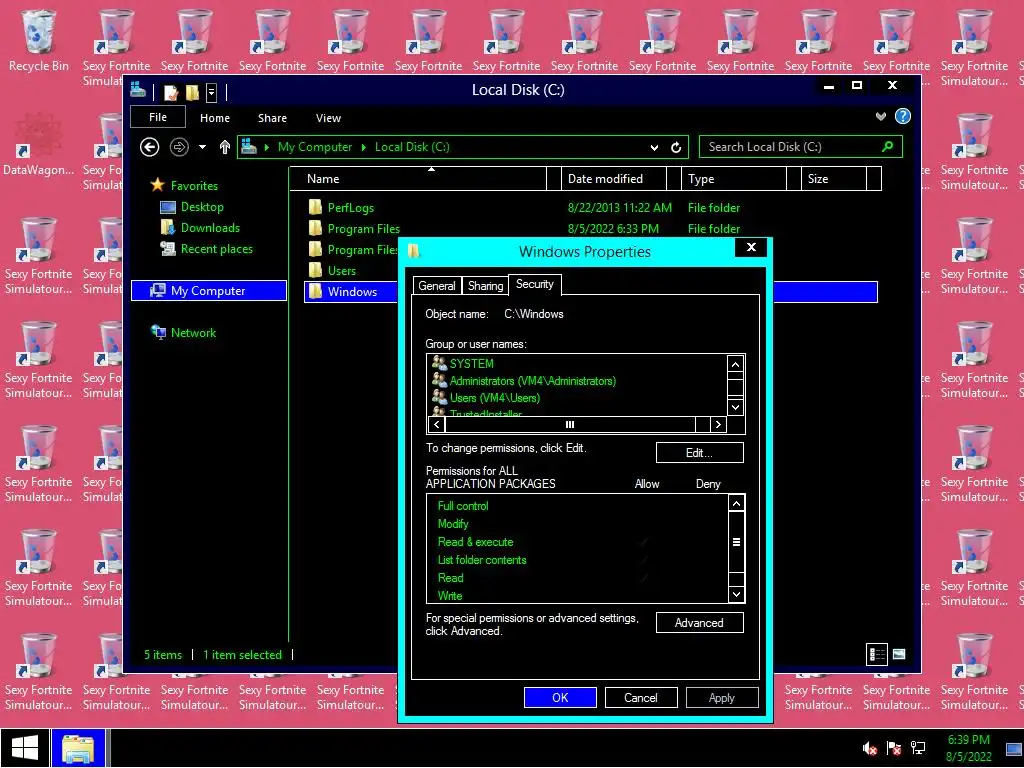Open Customize Quick Access Toolbar dropdown
Viewport: 1024px width, 768px height.
point(212,93)
